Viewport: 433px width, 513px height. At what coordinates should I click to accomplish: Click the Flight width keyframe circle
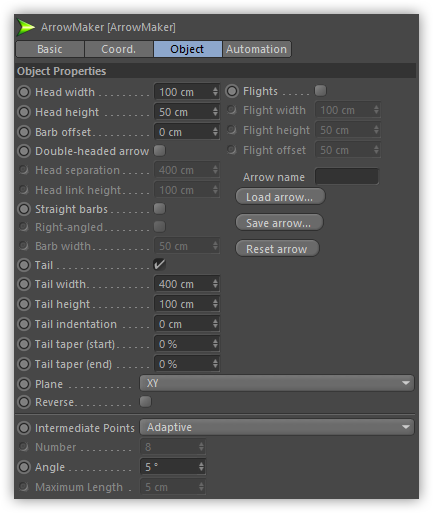232,110
